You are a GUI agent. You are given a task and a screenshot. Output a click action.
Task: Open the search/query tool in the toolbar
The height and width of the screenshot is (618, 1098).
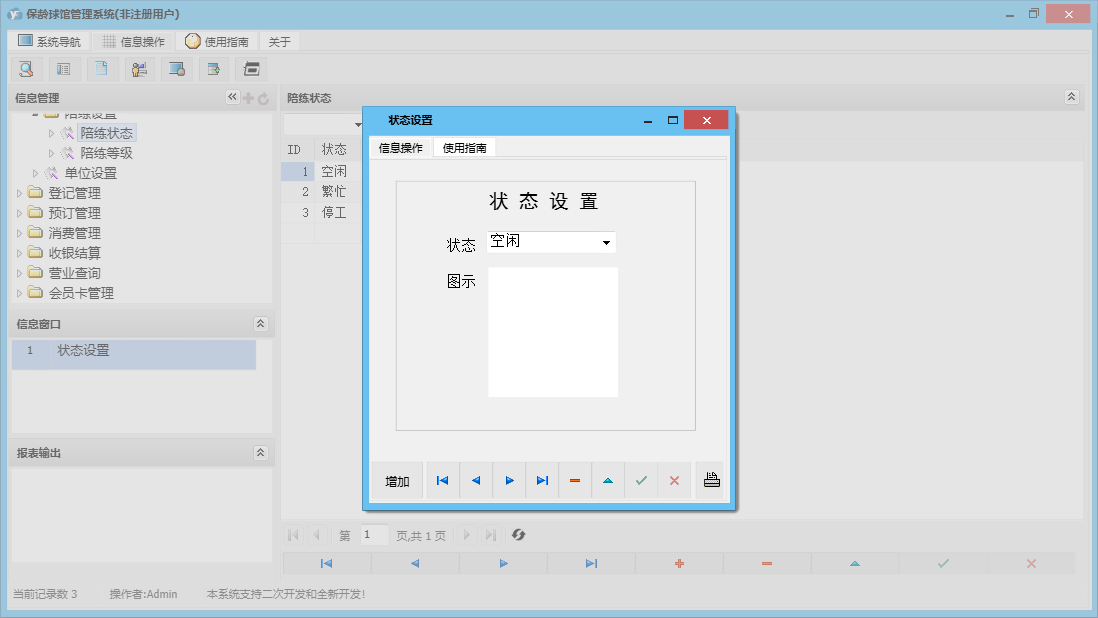tap(26, 68)
